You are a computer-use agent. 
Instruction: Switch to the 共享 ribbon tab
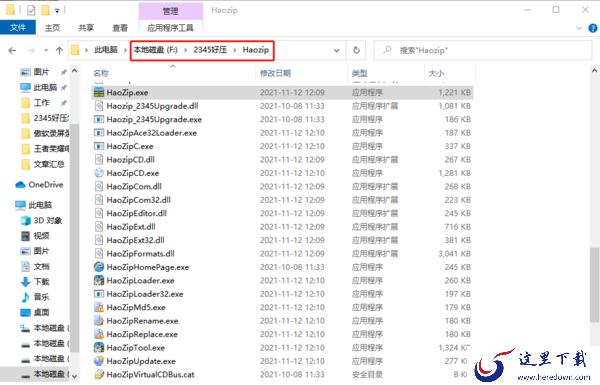(x=86, y=28)
